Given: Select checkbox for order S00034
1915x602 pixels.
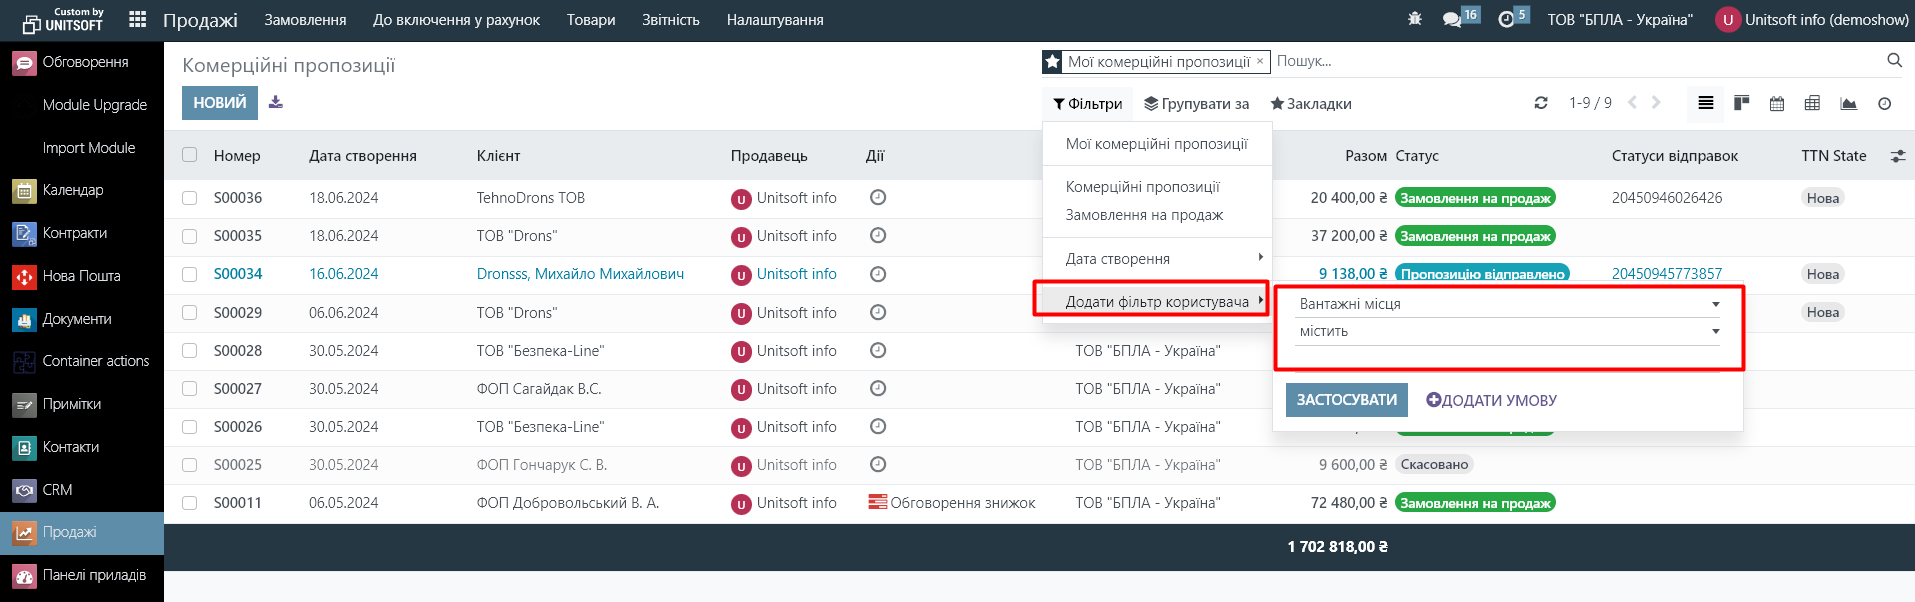Looking at the screenshot, I should (x=190, y=274).
